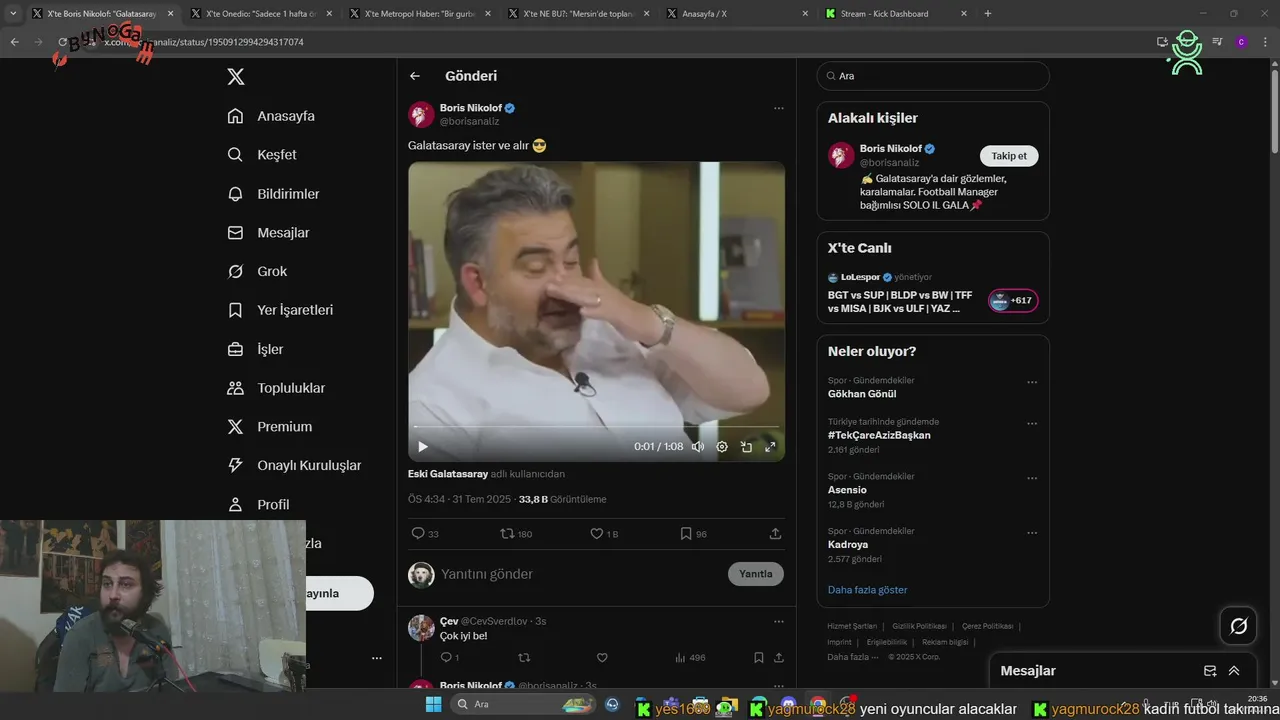
Task: Open the Windows Start menu
Action: [x=433, y=704]
